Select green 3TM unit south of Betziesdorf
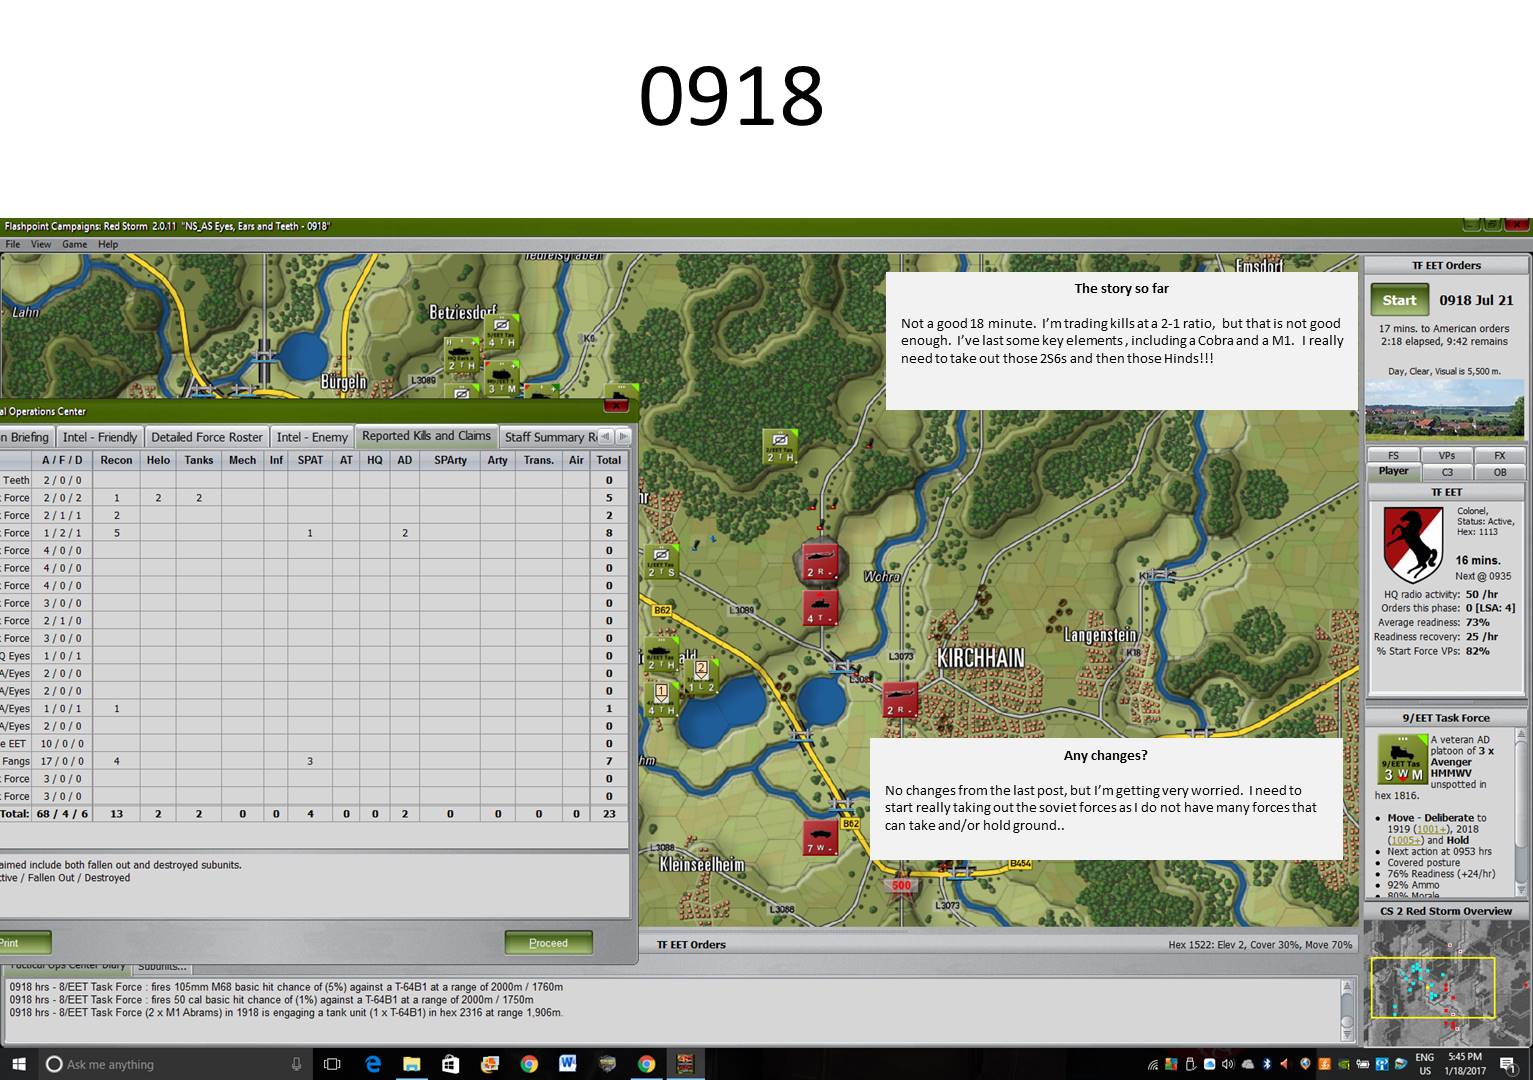Screen dimensions: 1533x1080 tap(501, 378)
